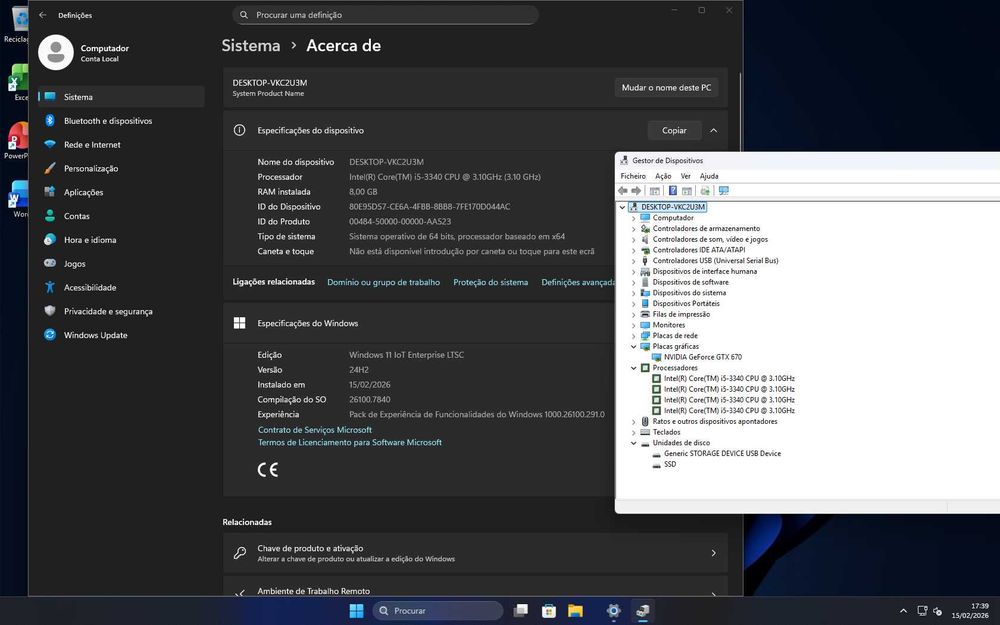
Task: Open Hora e idioma in Settings sidebar
Action: (121, 240)
